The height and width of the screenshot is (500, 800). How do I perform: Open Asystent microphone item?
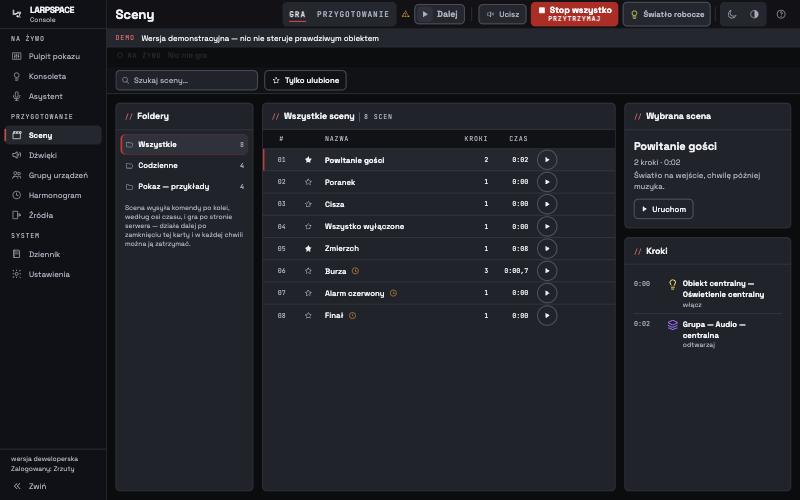coord(53,96)
